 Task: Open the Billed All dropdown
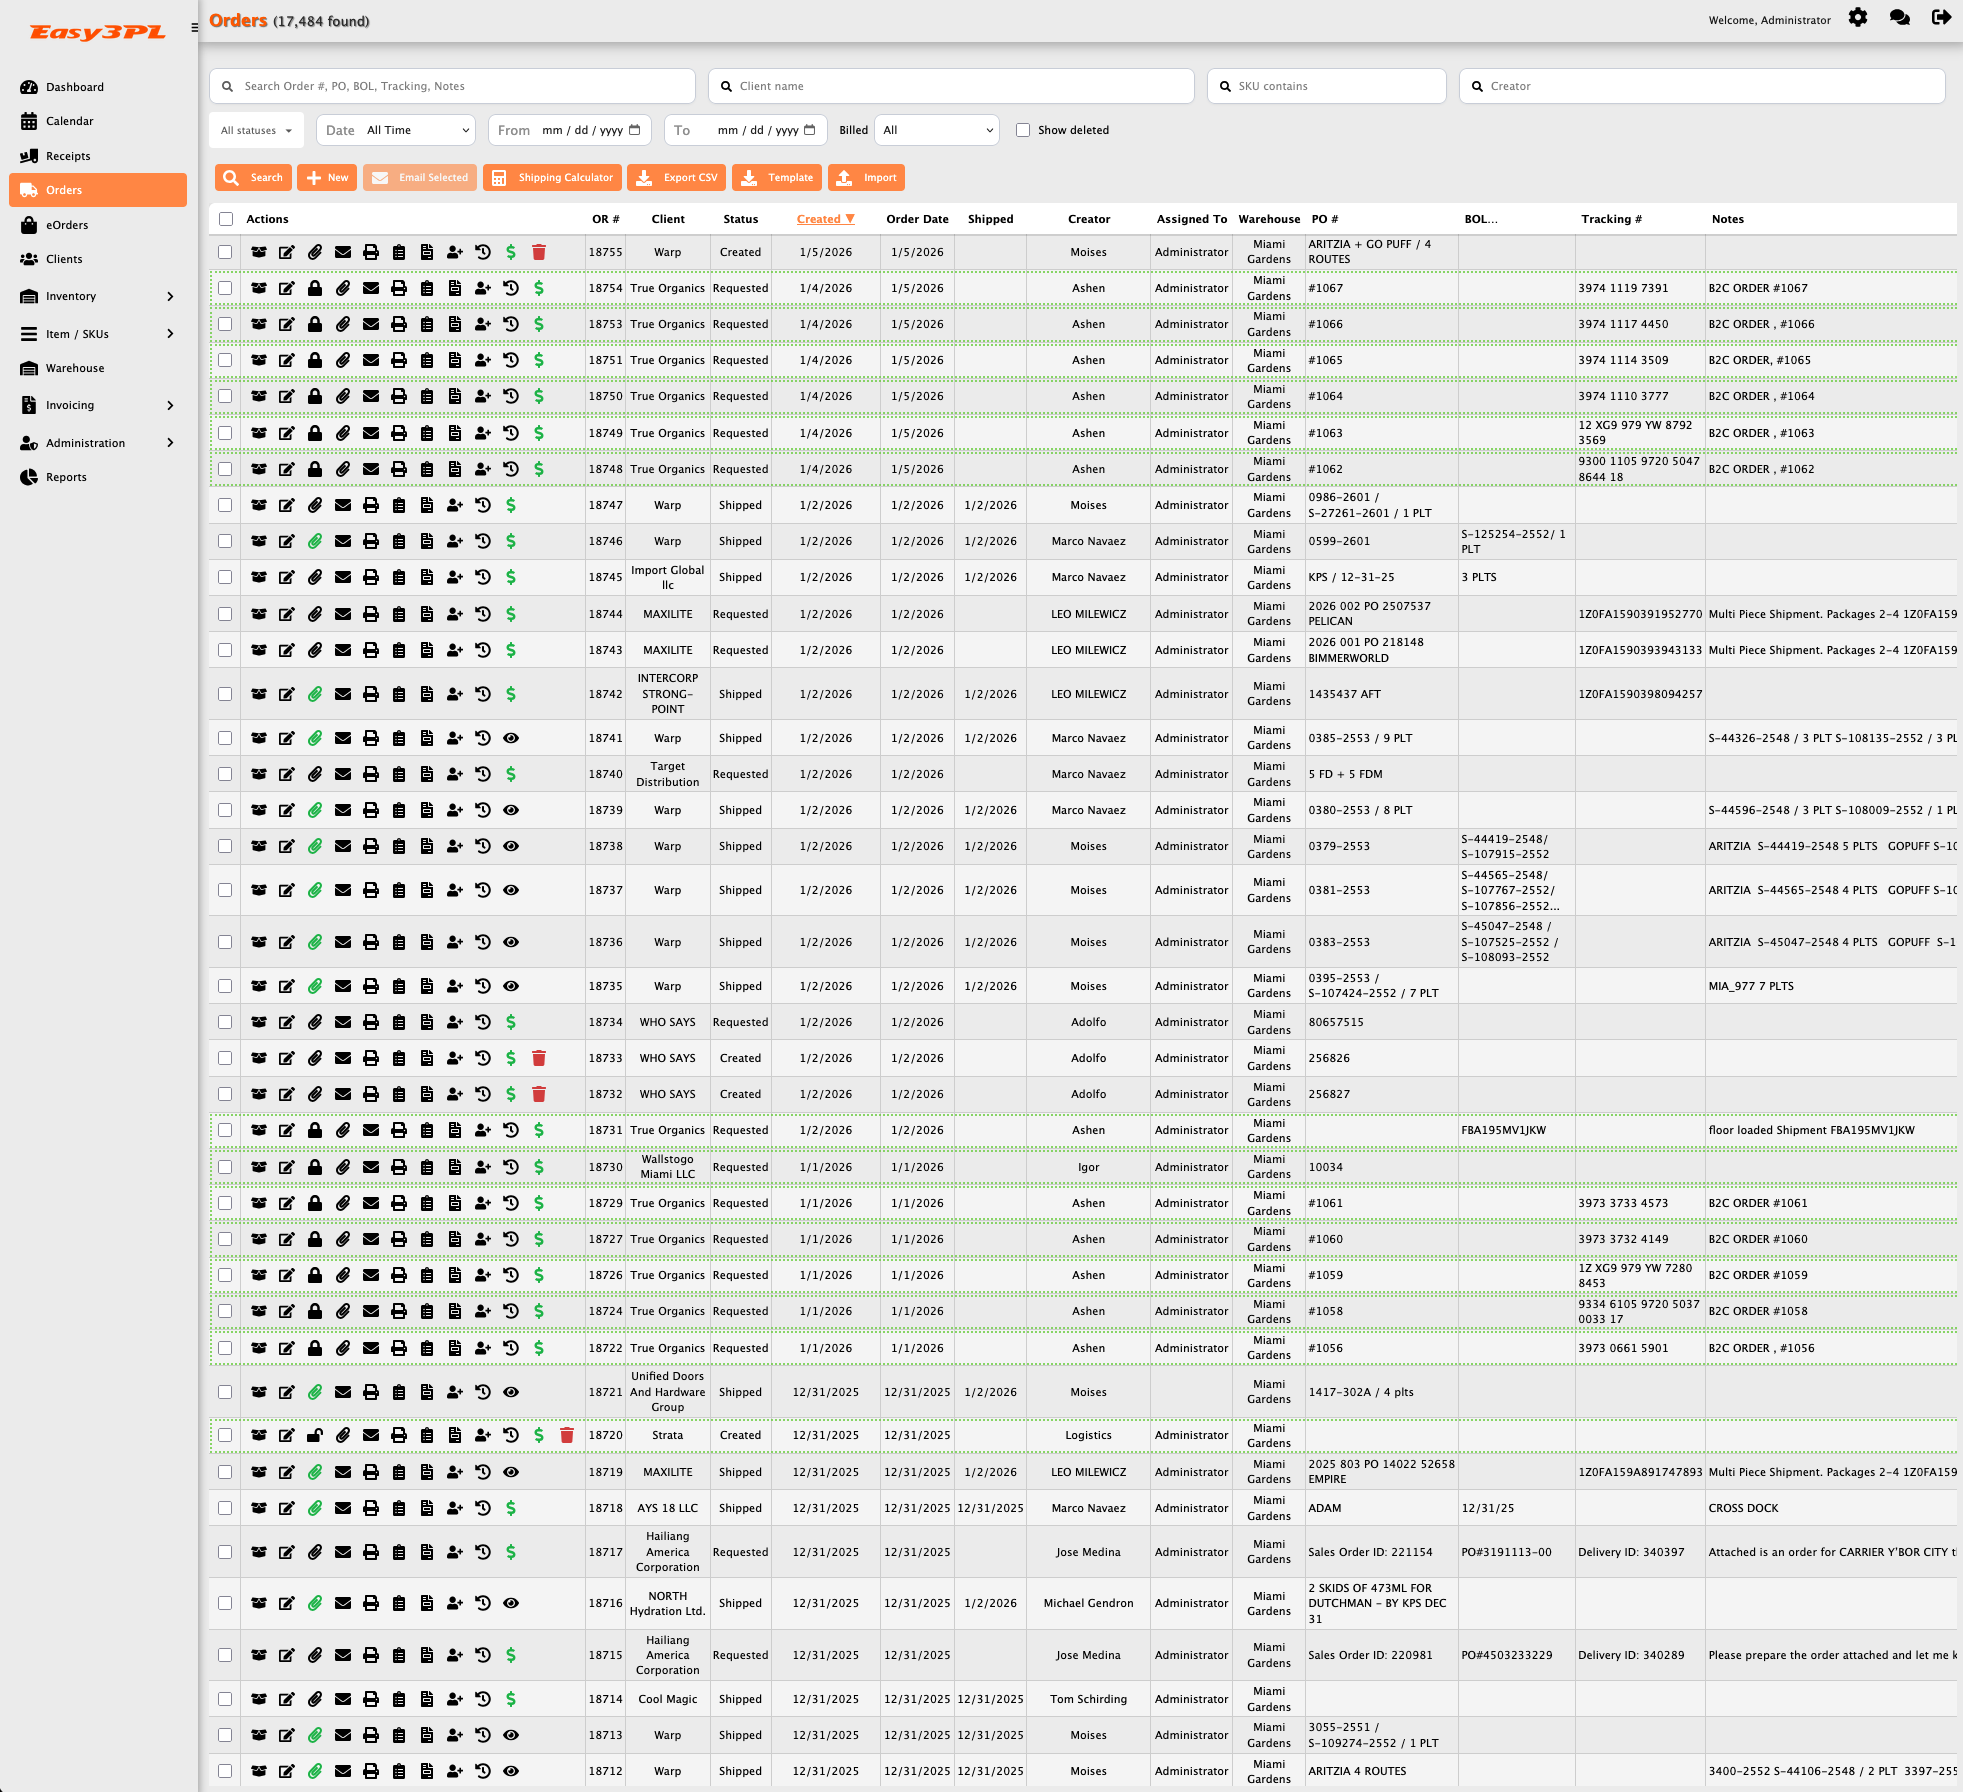coord(935,130)
